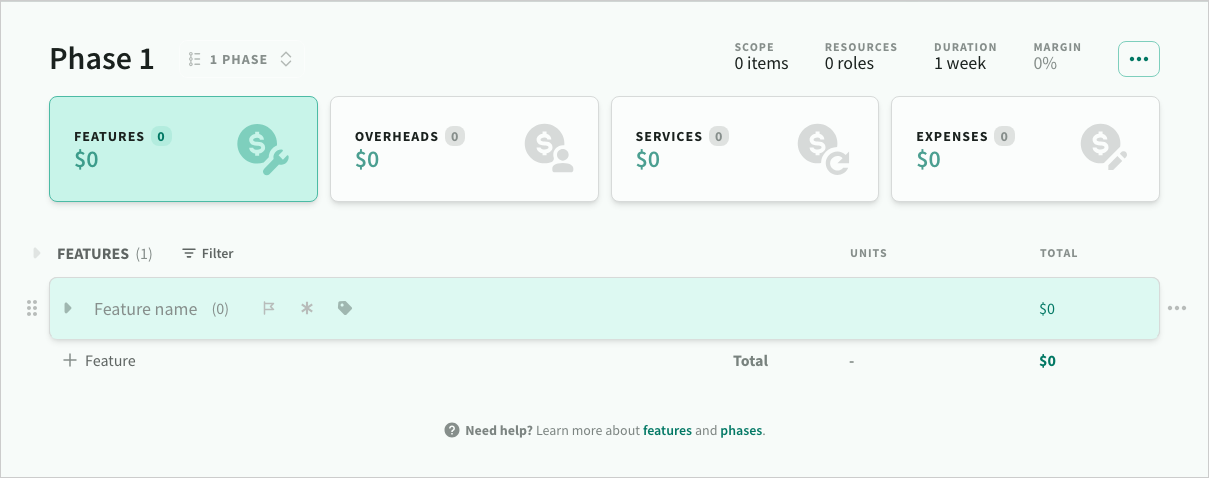Click the drag handle beside Feature name
Screen dimensions: 1209x478
(x=31, y=309)
